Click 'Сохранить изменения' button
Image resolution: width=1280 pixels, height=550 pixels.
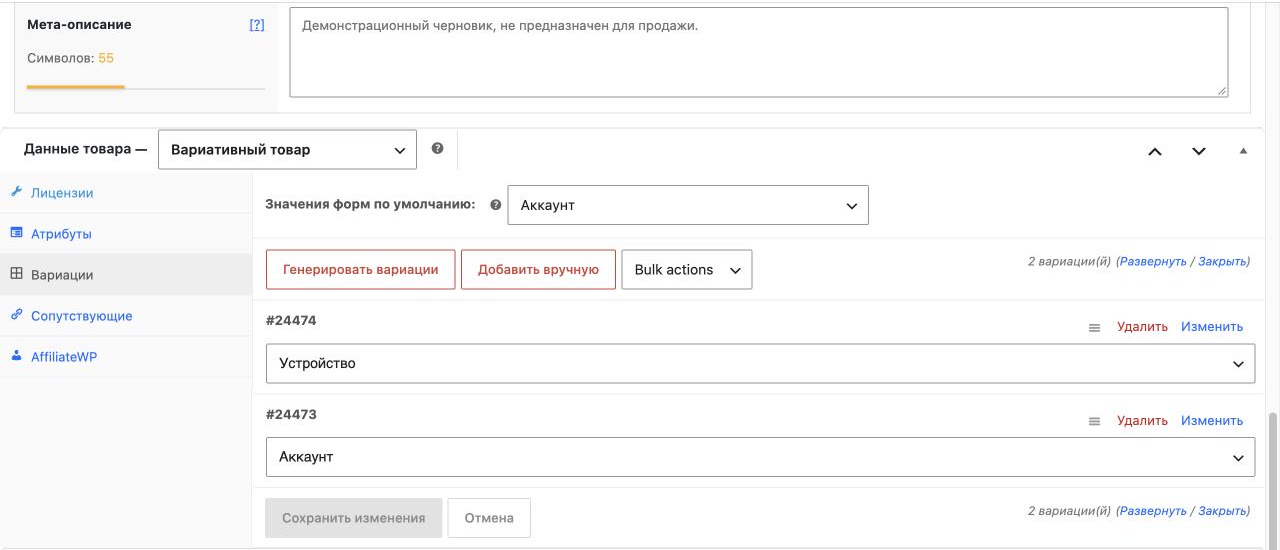click(354, 518)
